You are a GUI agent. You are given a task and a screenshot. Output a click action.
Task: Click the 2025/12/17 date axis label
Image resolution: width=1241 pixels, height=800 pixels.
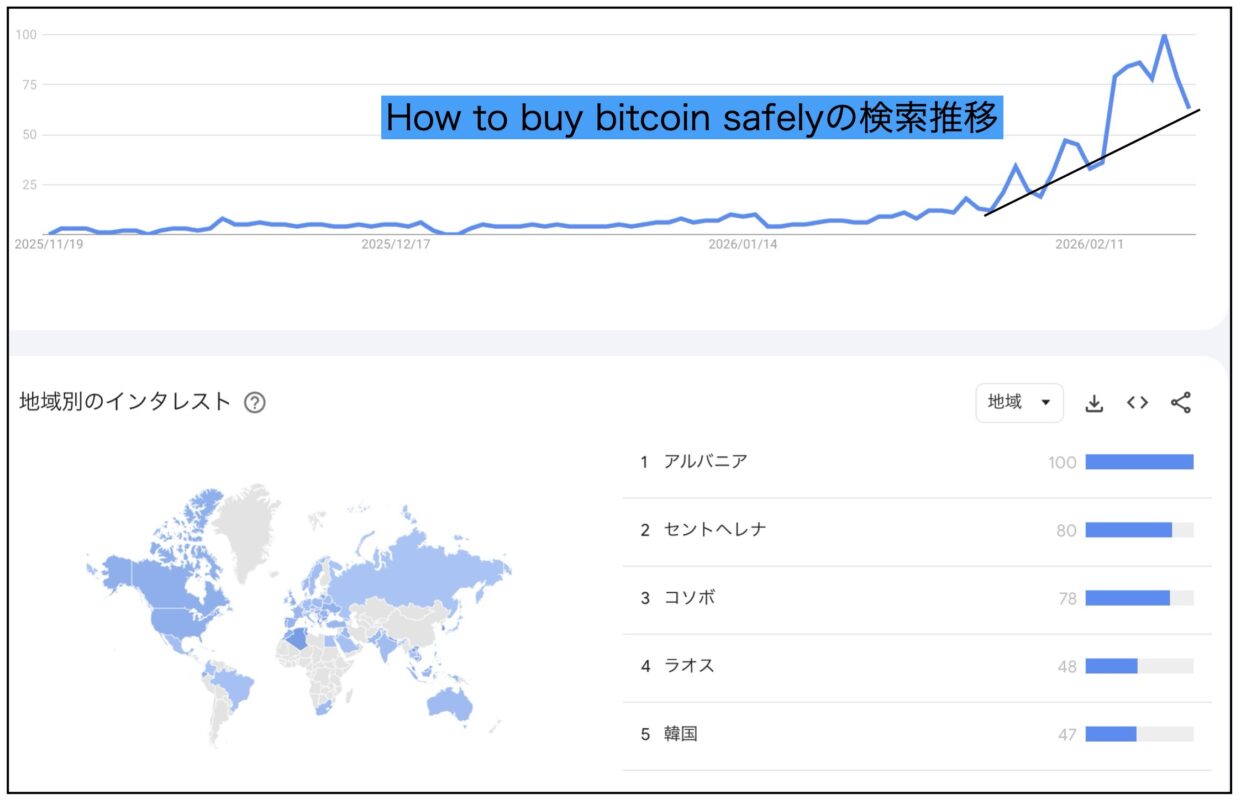395,244
